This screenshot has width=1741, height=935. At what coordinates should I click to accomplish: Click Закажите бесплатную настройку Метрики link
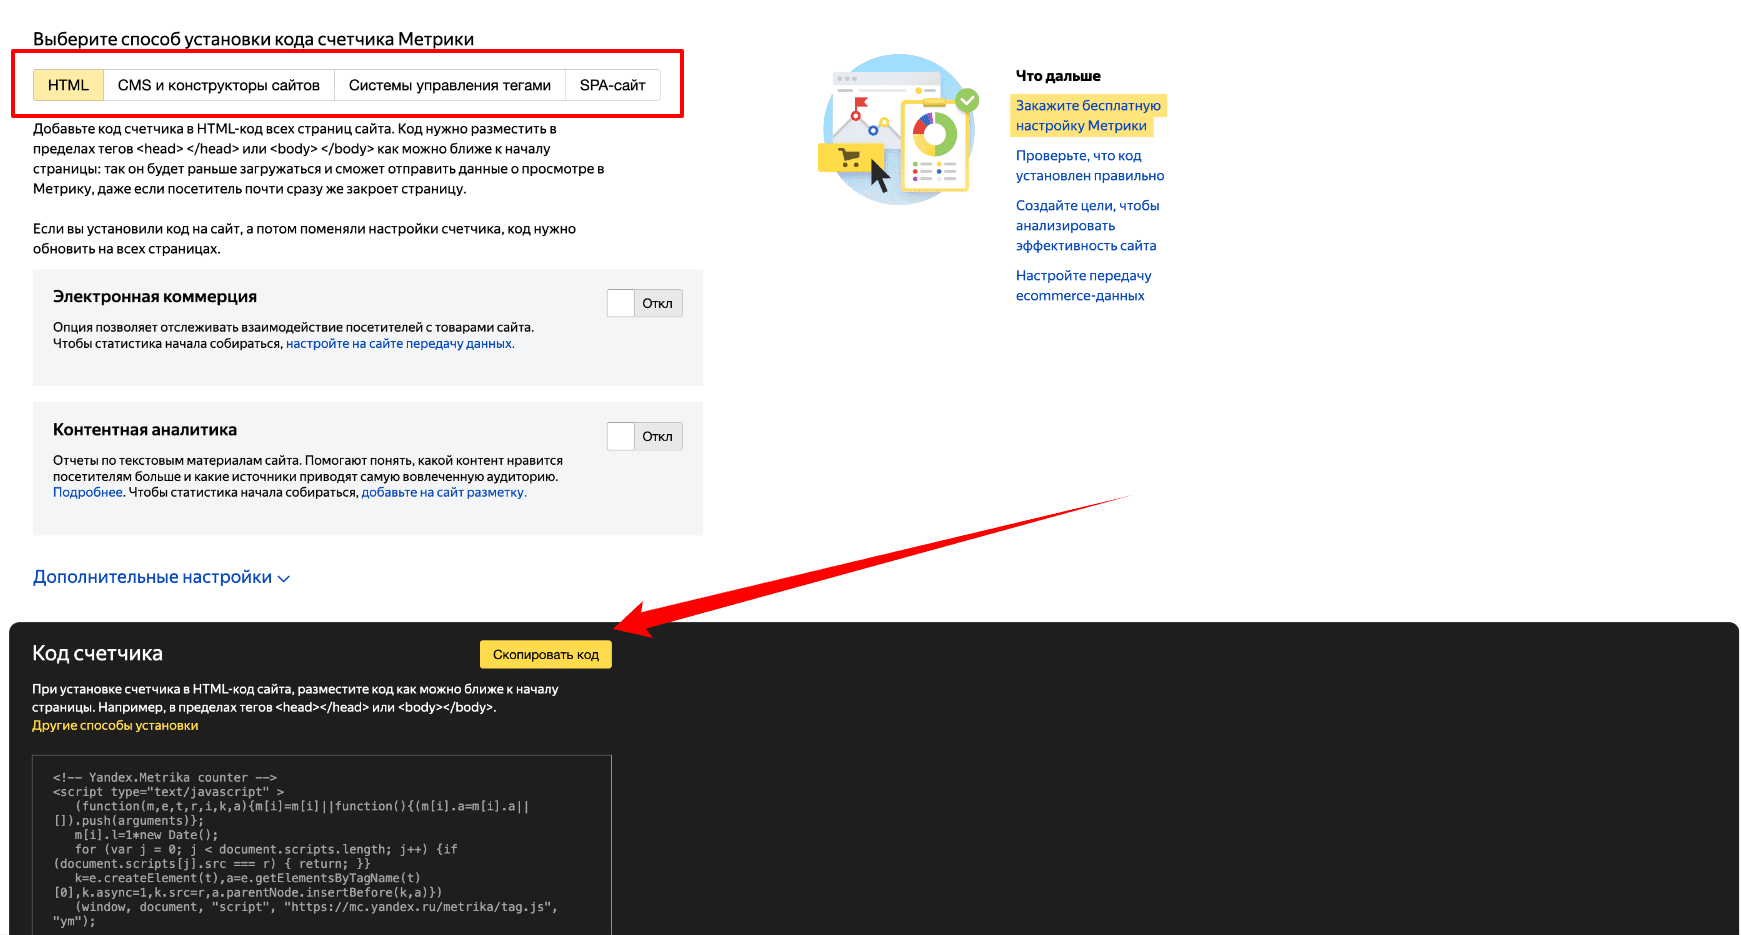1087,115
